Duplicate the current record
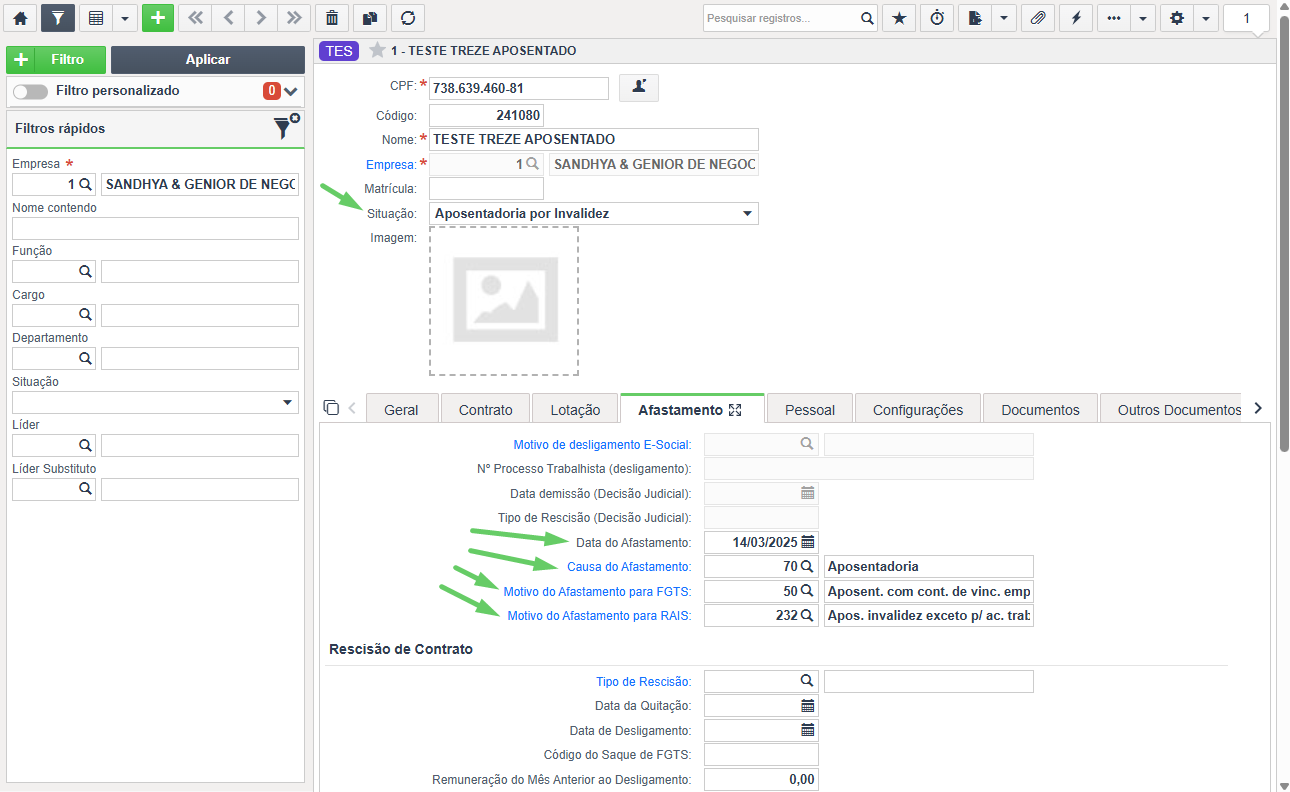 pyautogui.click(x=370, y=18)
